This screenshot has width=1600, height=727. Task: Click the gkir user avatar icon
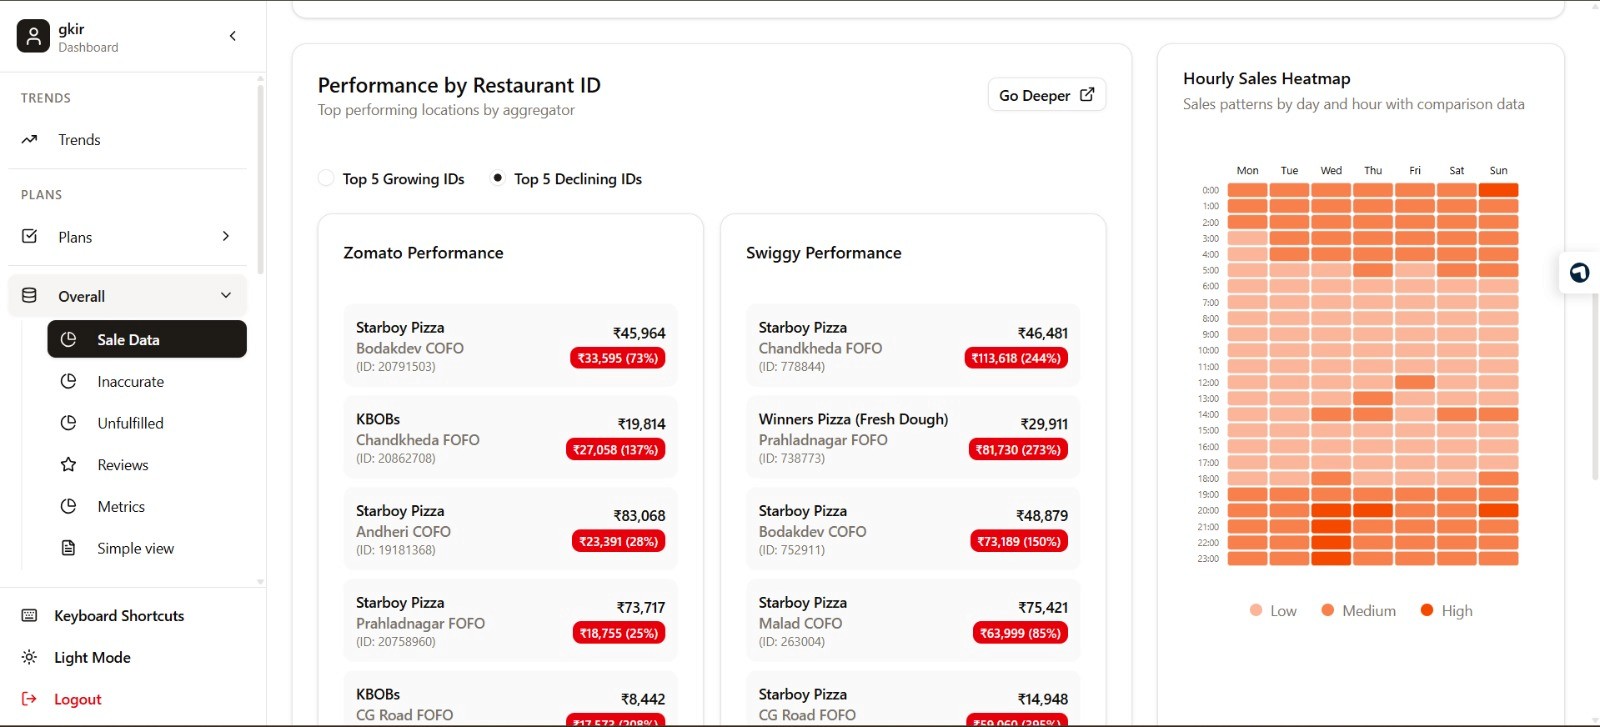33,37
